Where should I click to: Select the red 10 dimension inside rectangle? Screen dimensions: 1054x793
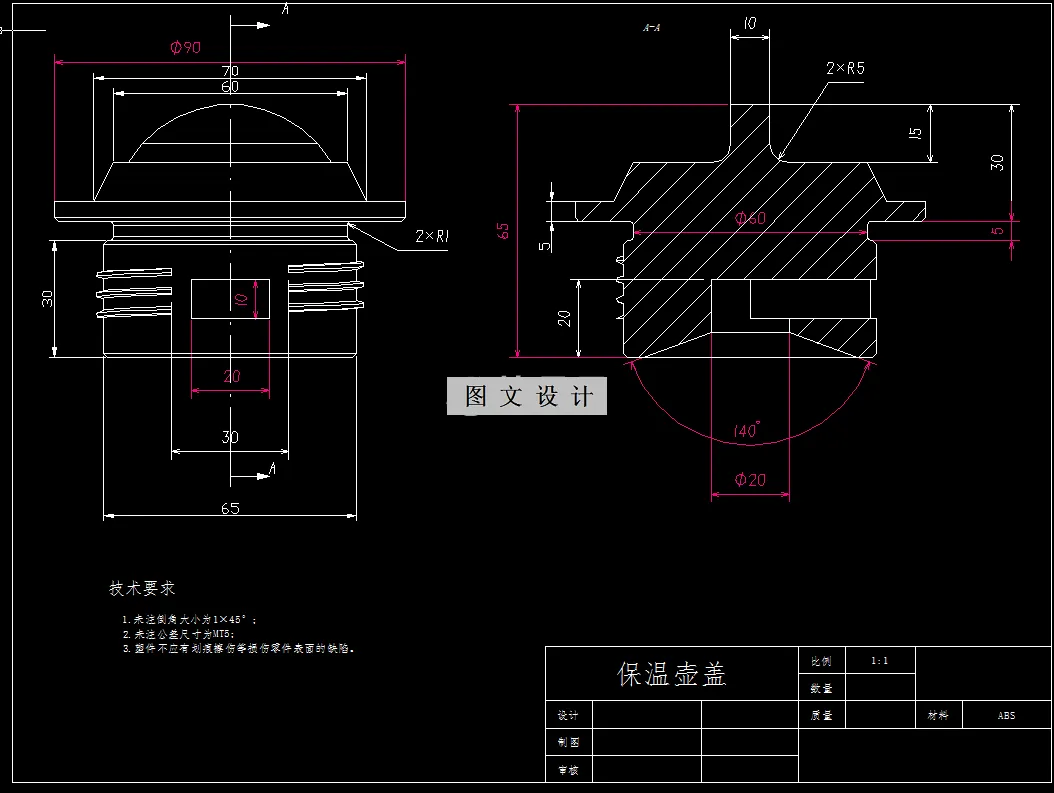click(x=241, y=298)
